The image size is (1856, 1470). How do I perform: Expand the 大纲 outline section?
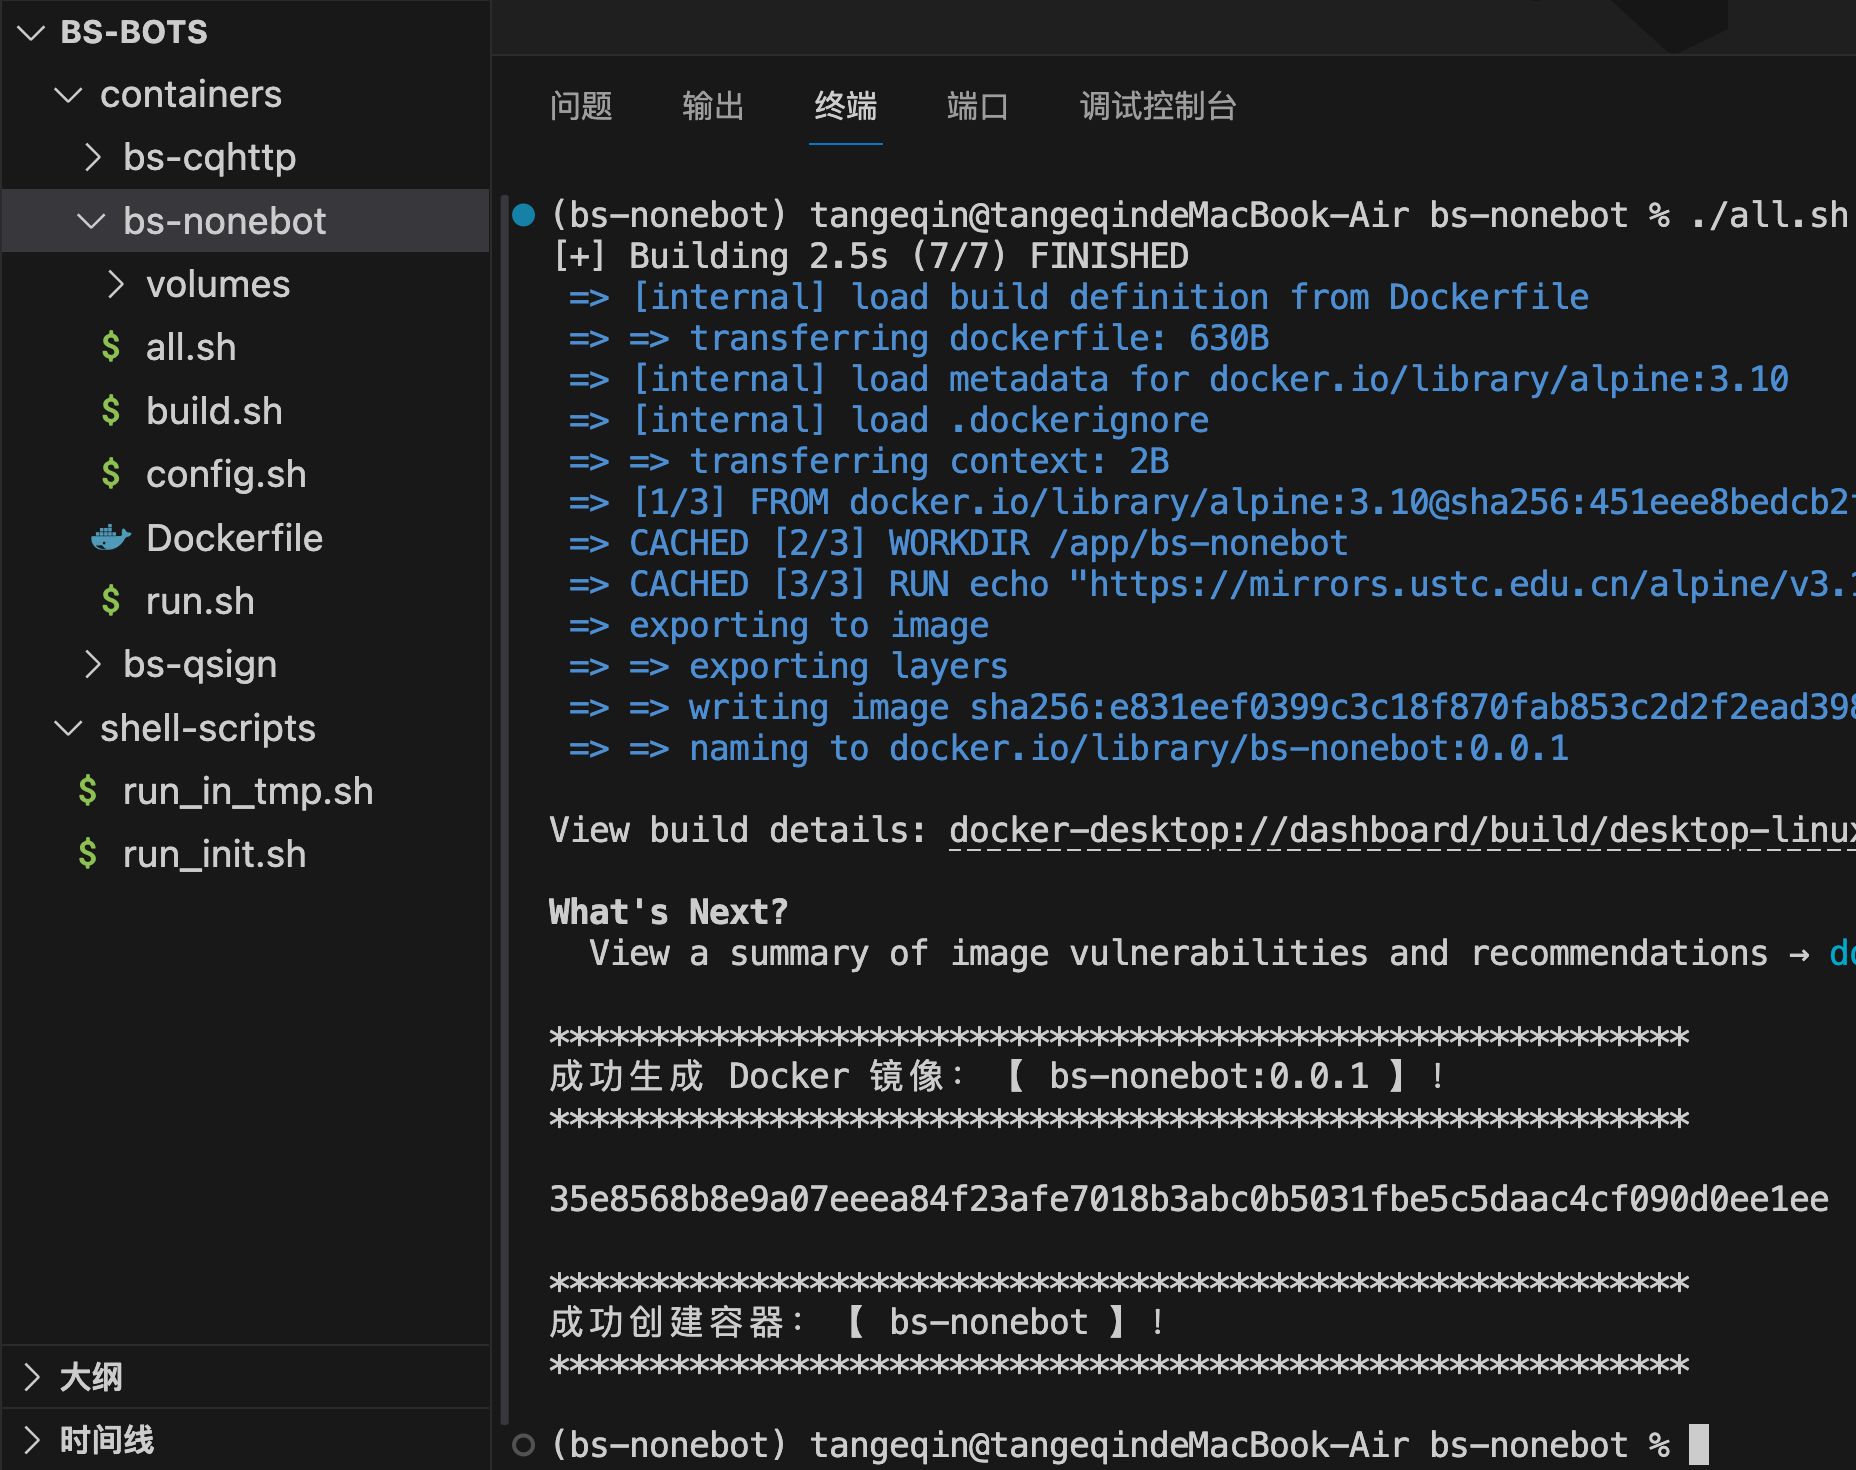32,1377
